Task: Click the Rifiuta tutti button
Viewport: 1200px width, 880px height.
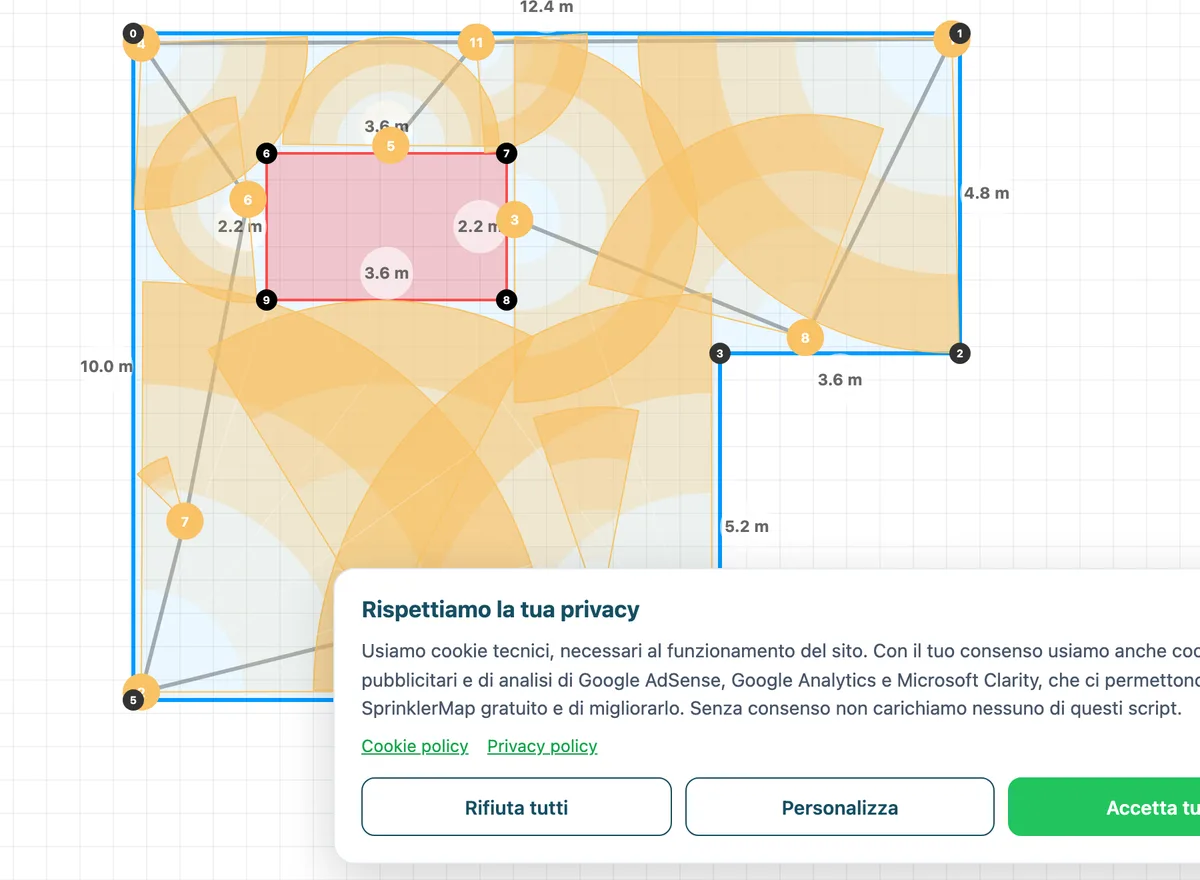Action: (516, 807)
